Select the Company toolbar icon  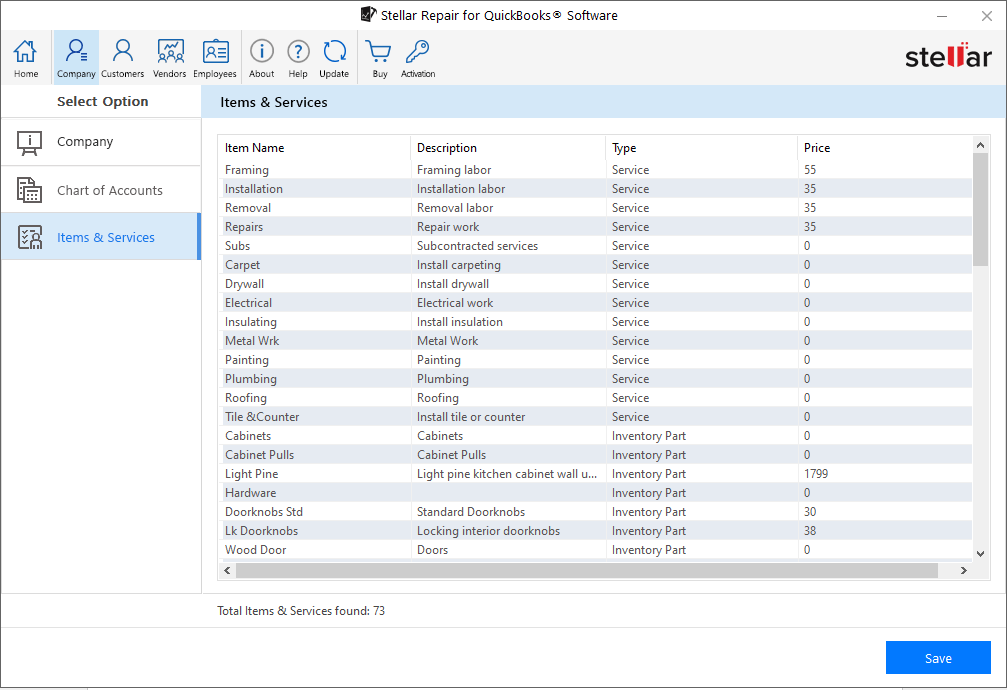[76, 58]
